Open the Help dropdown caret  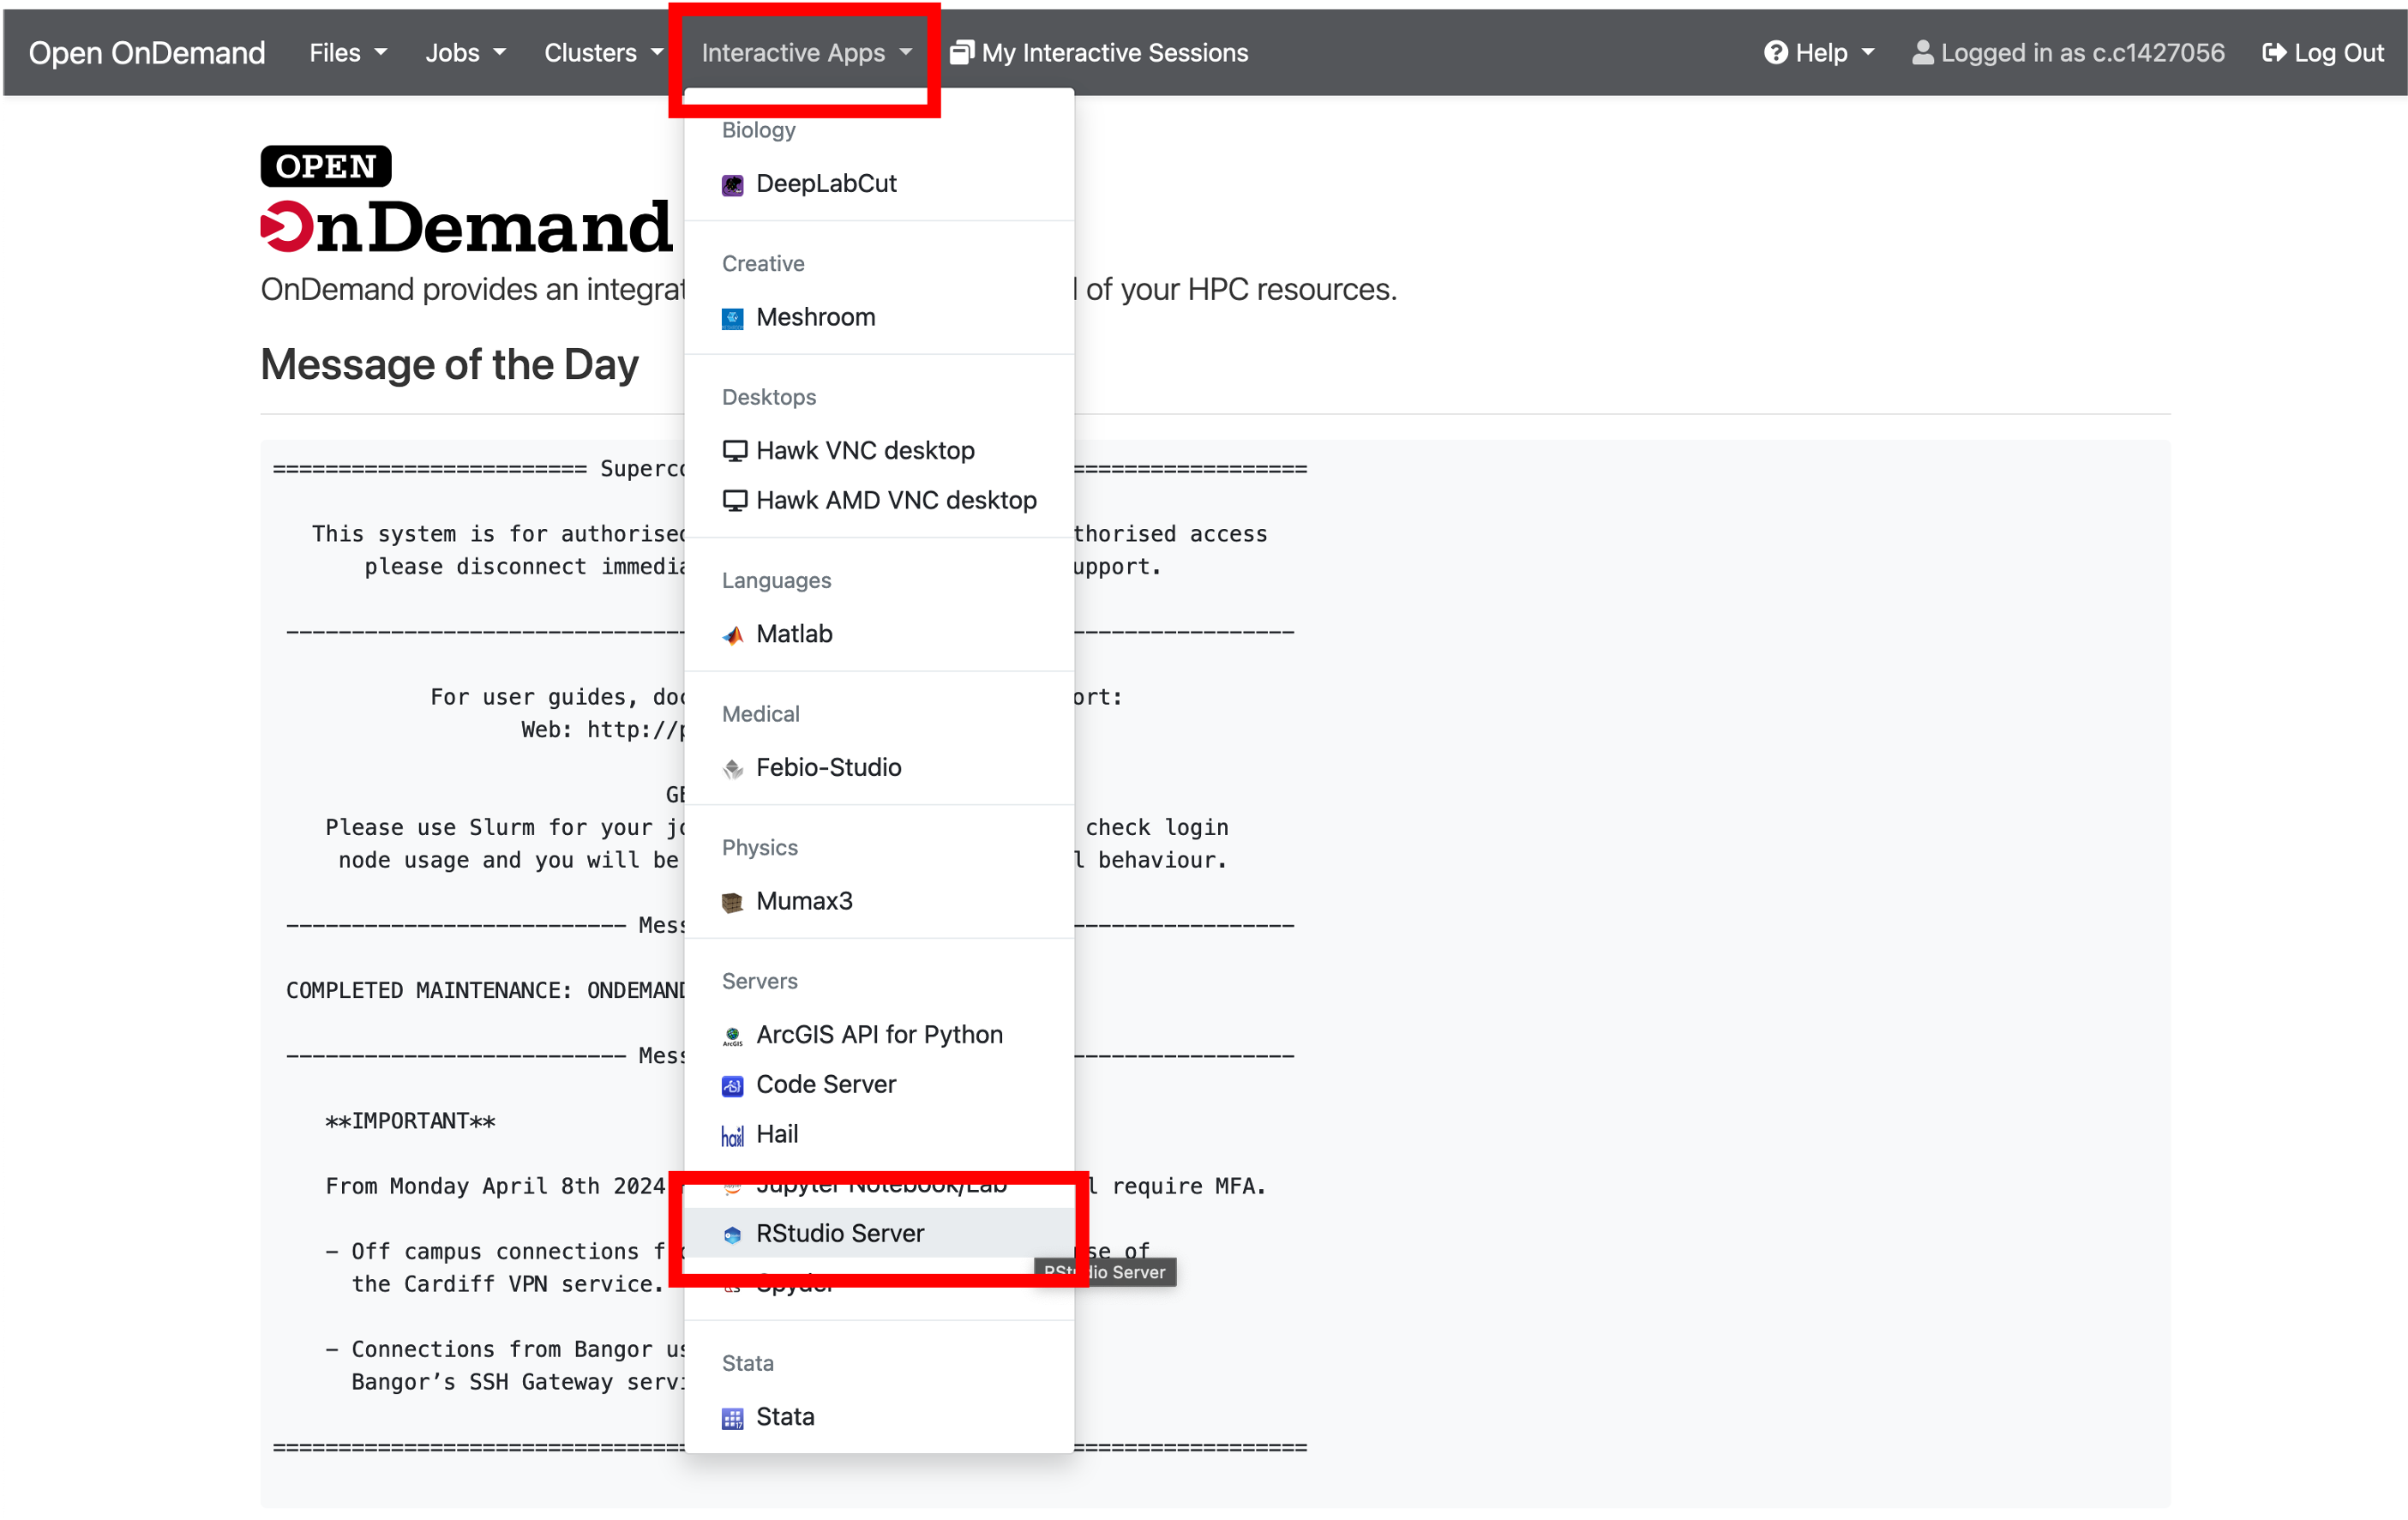(1869, 52)
